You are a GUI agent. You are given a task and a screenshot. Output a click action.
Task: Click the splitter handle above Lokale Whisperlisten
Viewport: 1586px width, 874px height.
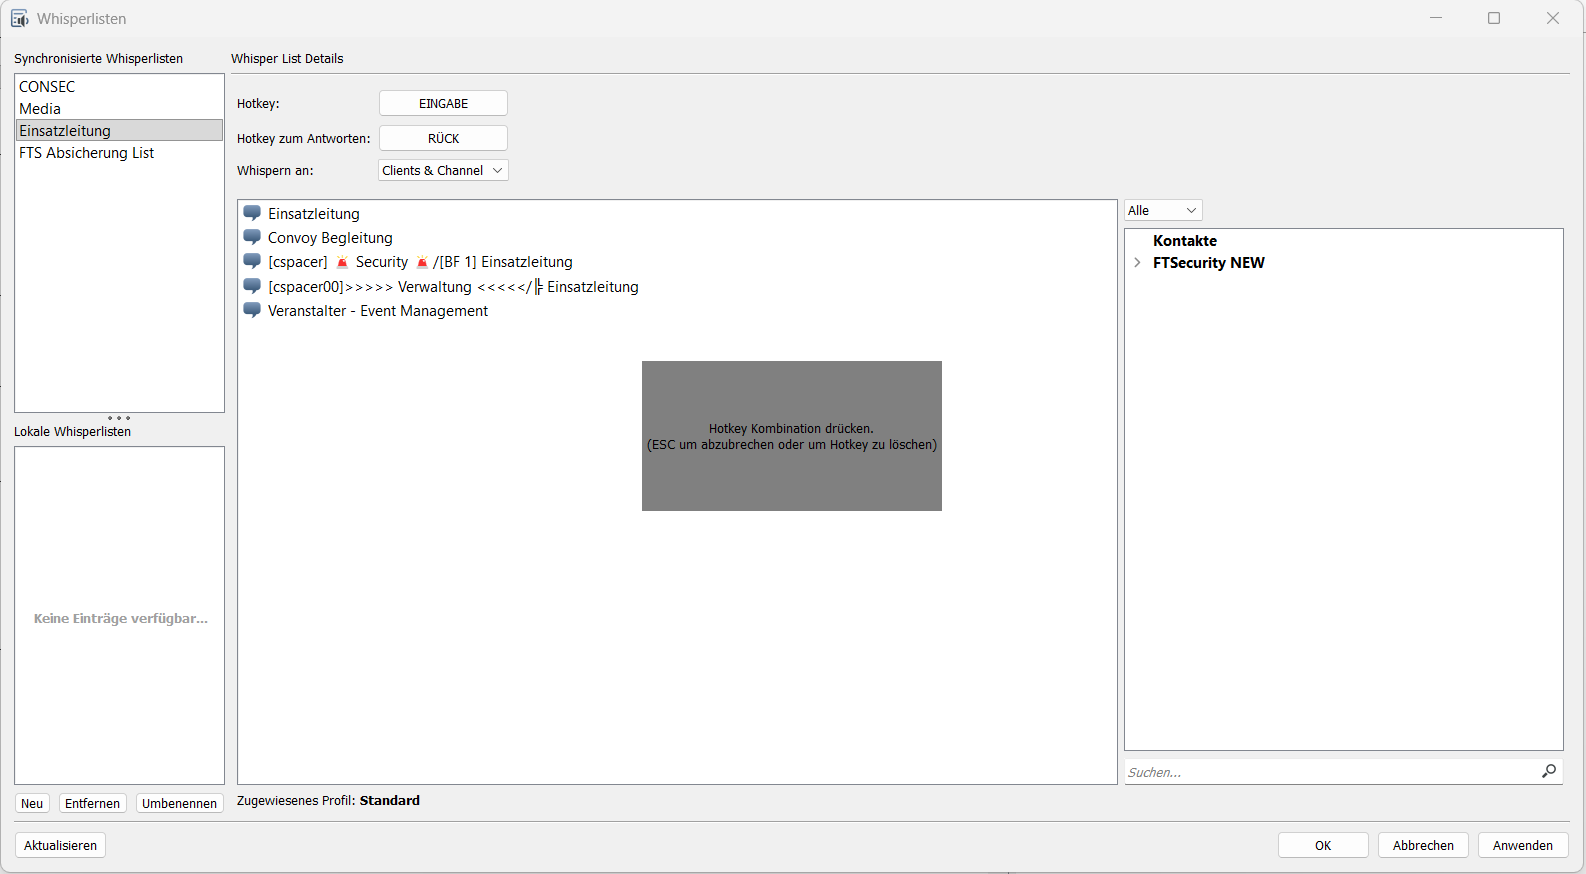coord(119,418)
